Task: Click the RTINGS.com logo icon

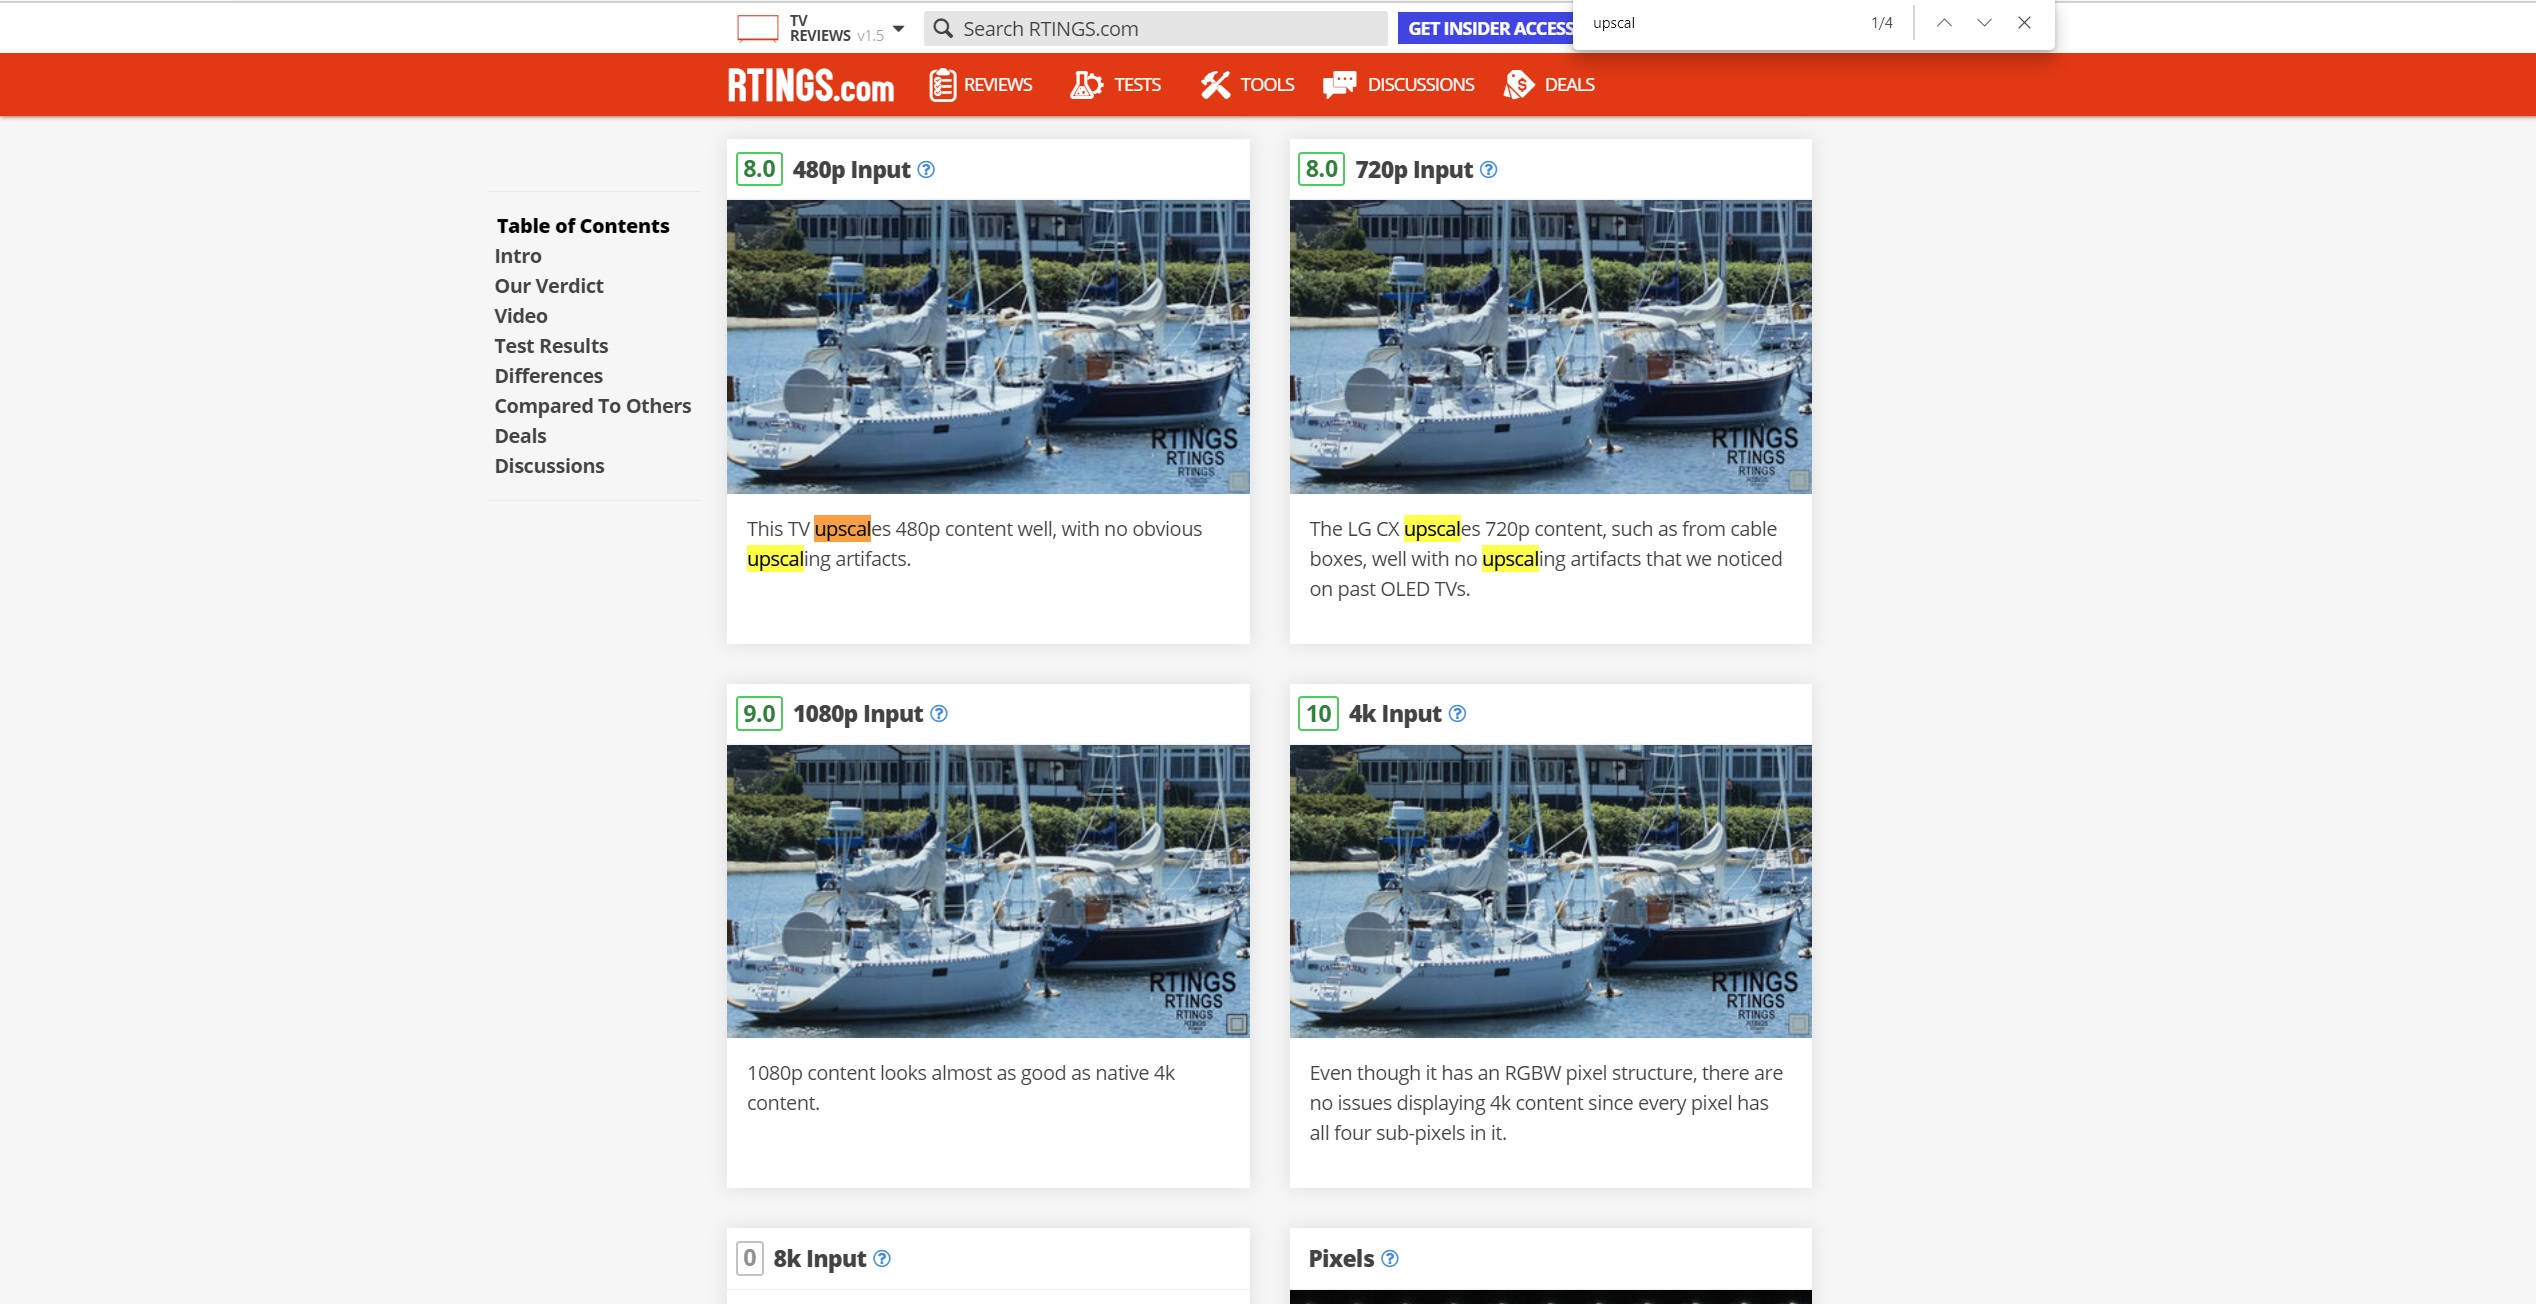Action: [811, 83]
